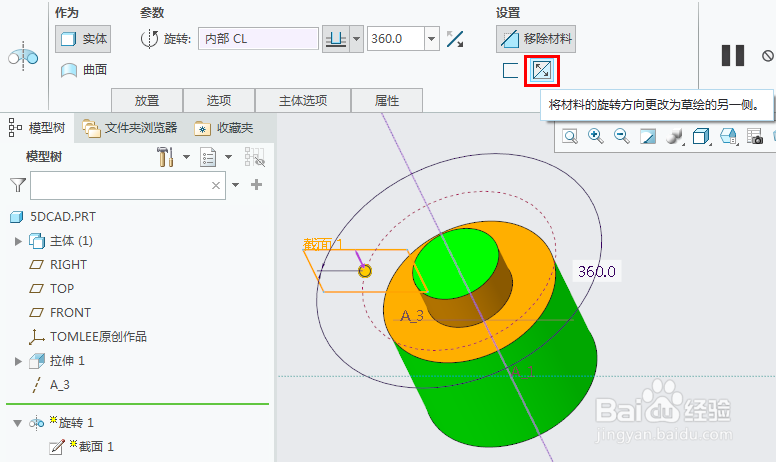Screen dimensions: 776x462
Task: Click the refit view magnifier icon
Action: [x=570, y=137]
